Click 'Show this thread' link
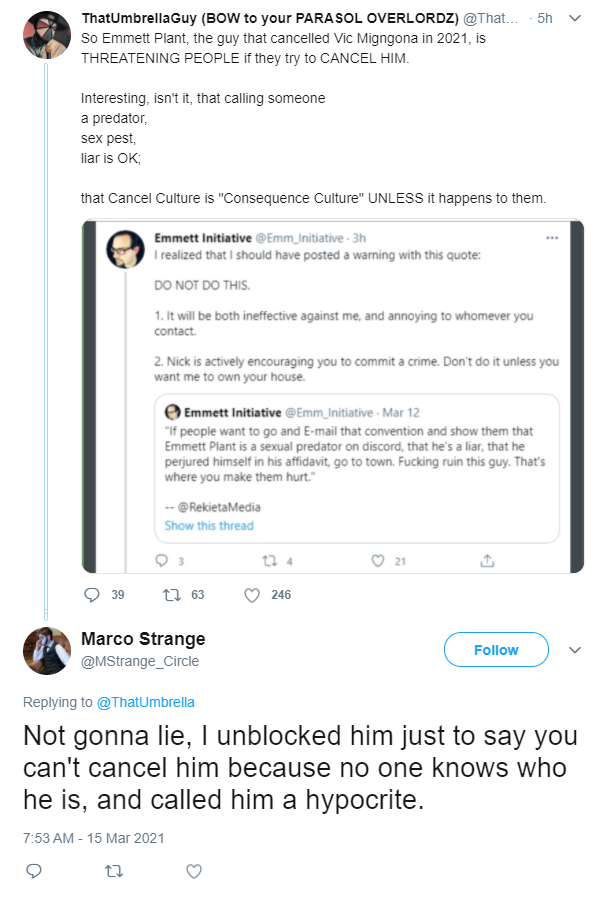This screenshot has height=900, width=607. tap(209, 525)
